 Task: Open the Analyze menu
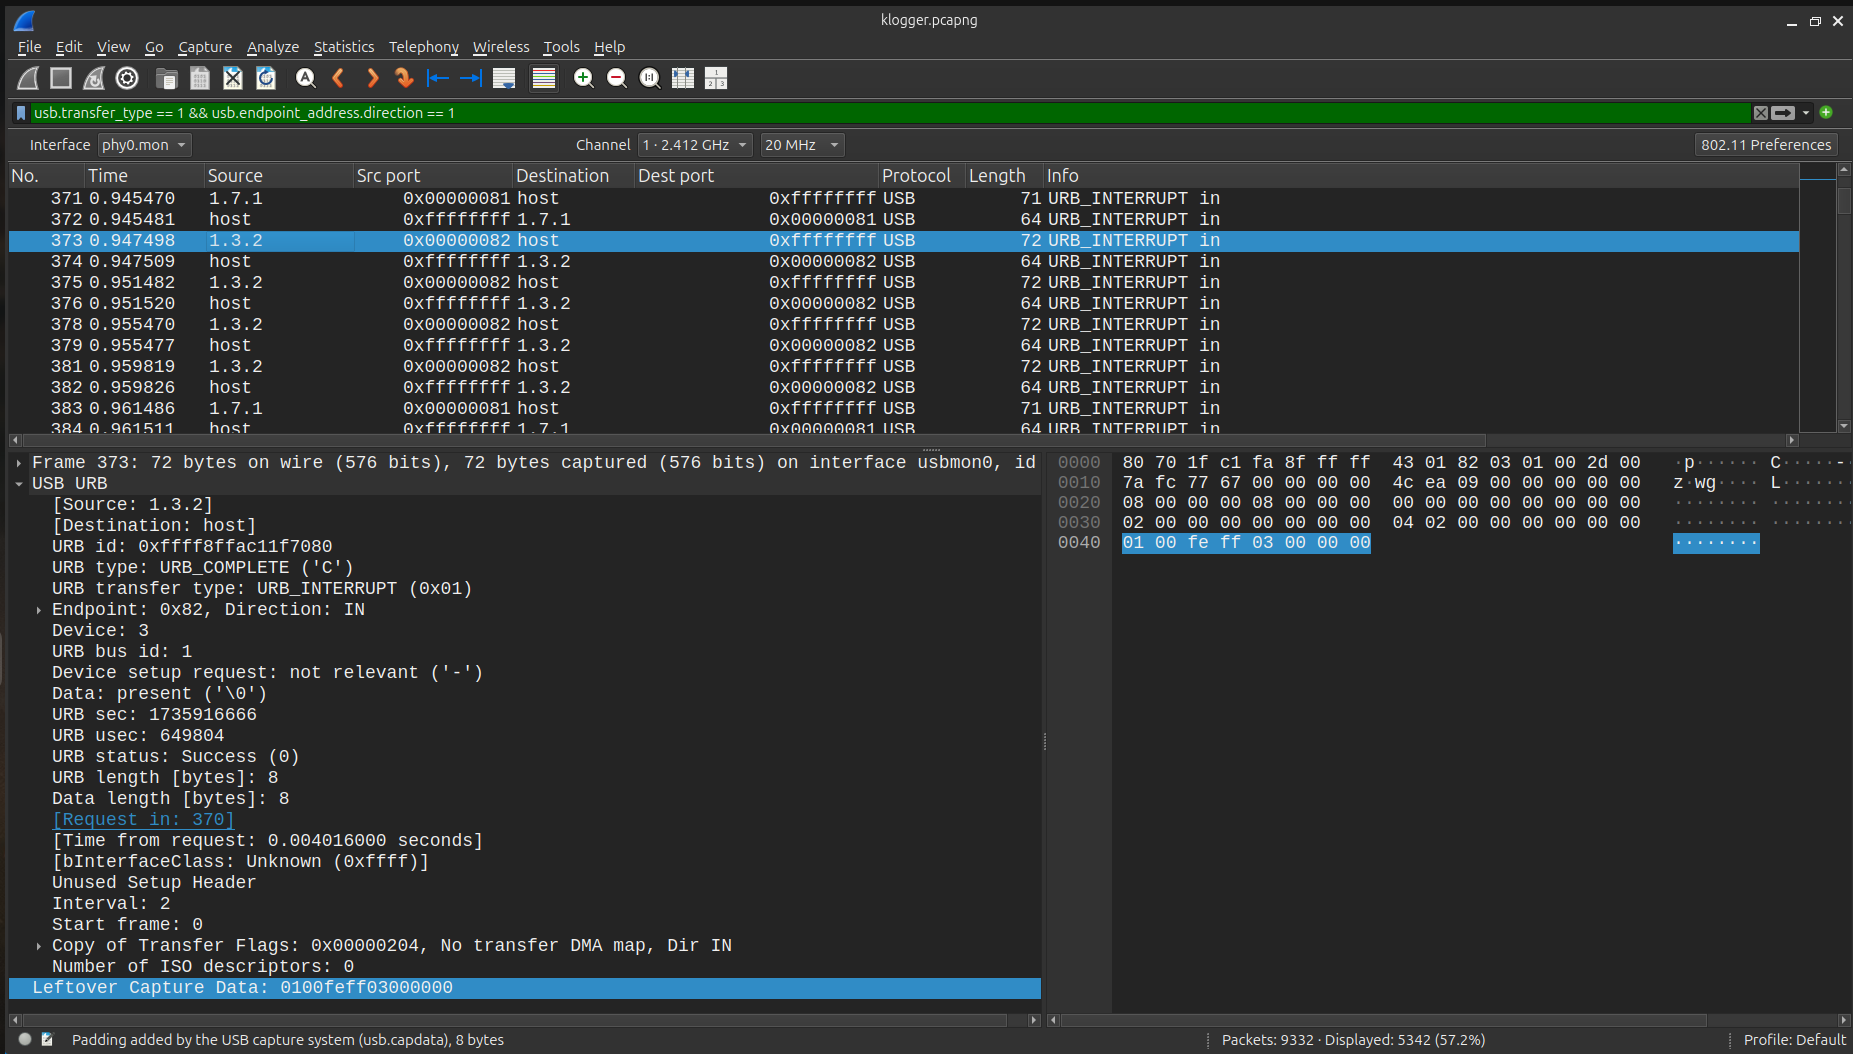[273, 47]
